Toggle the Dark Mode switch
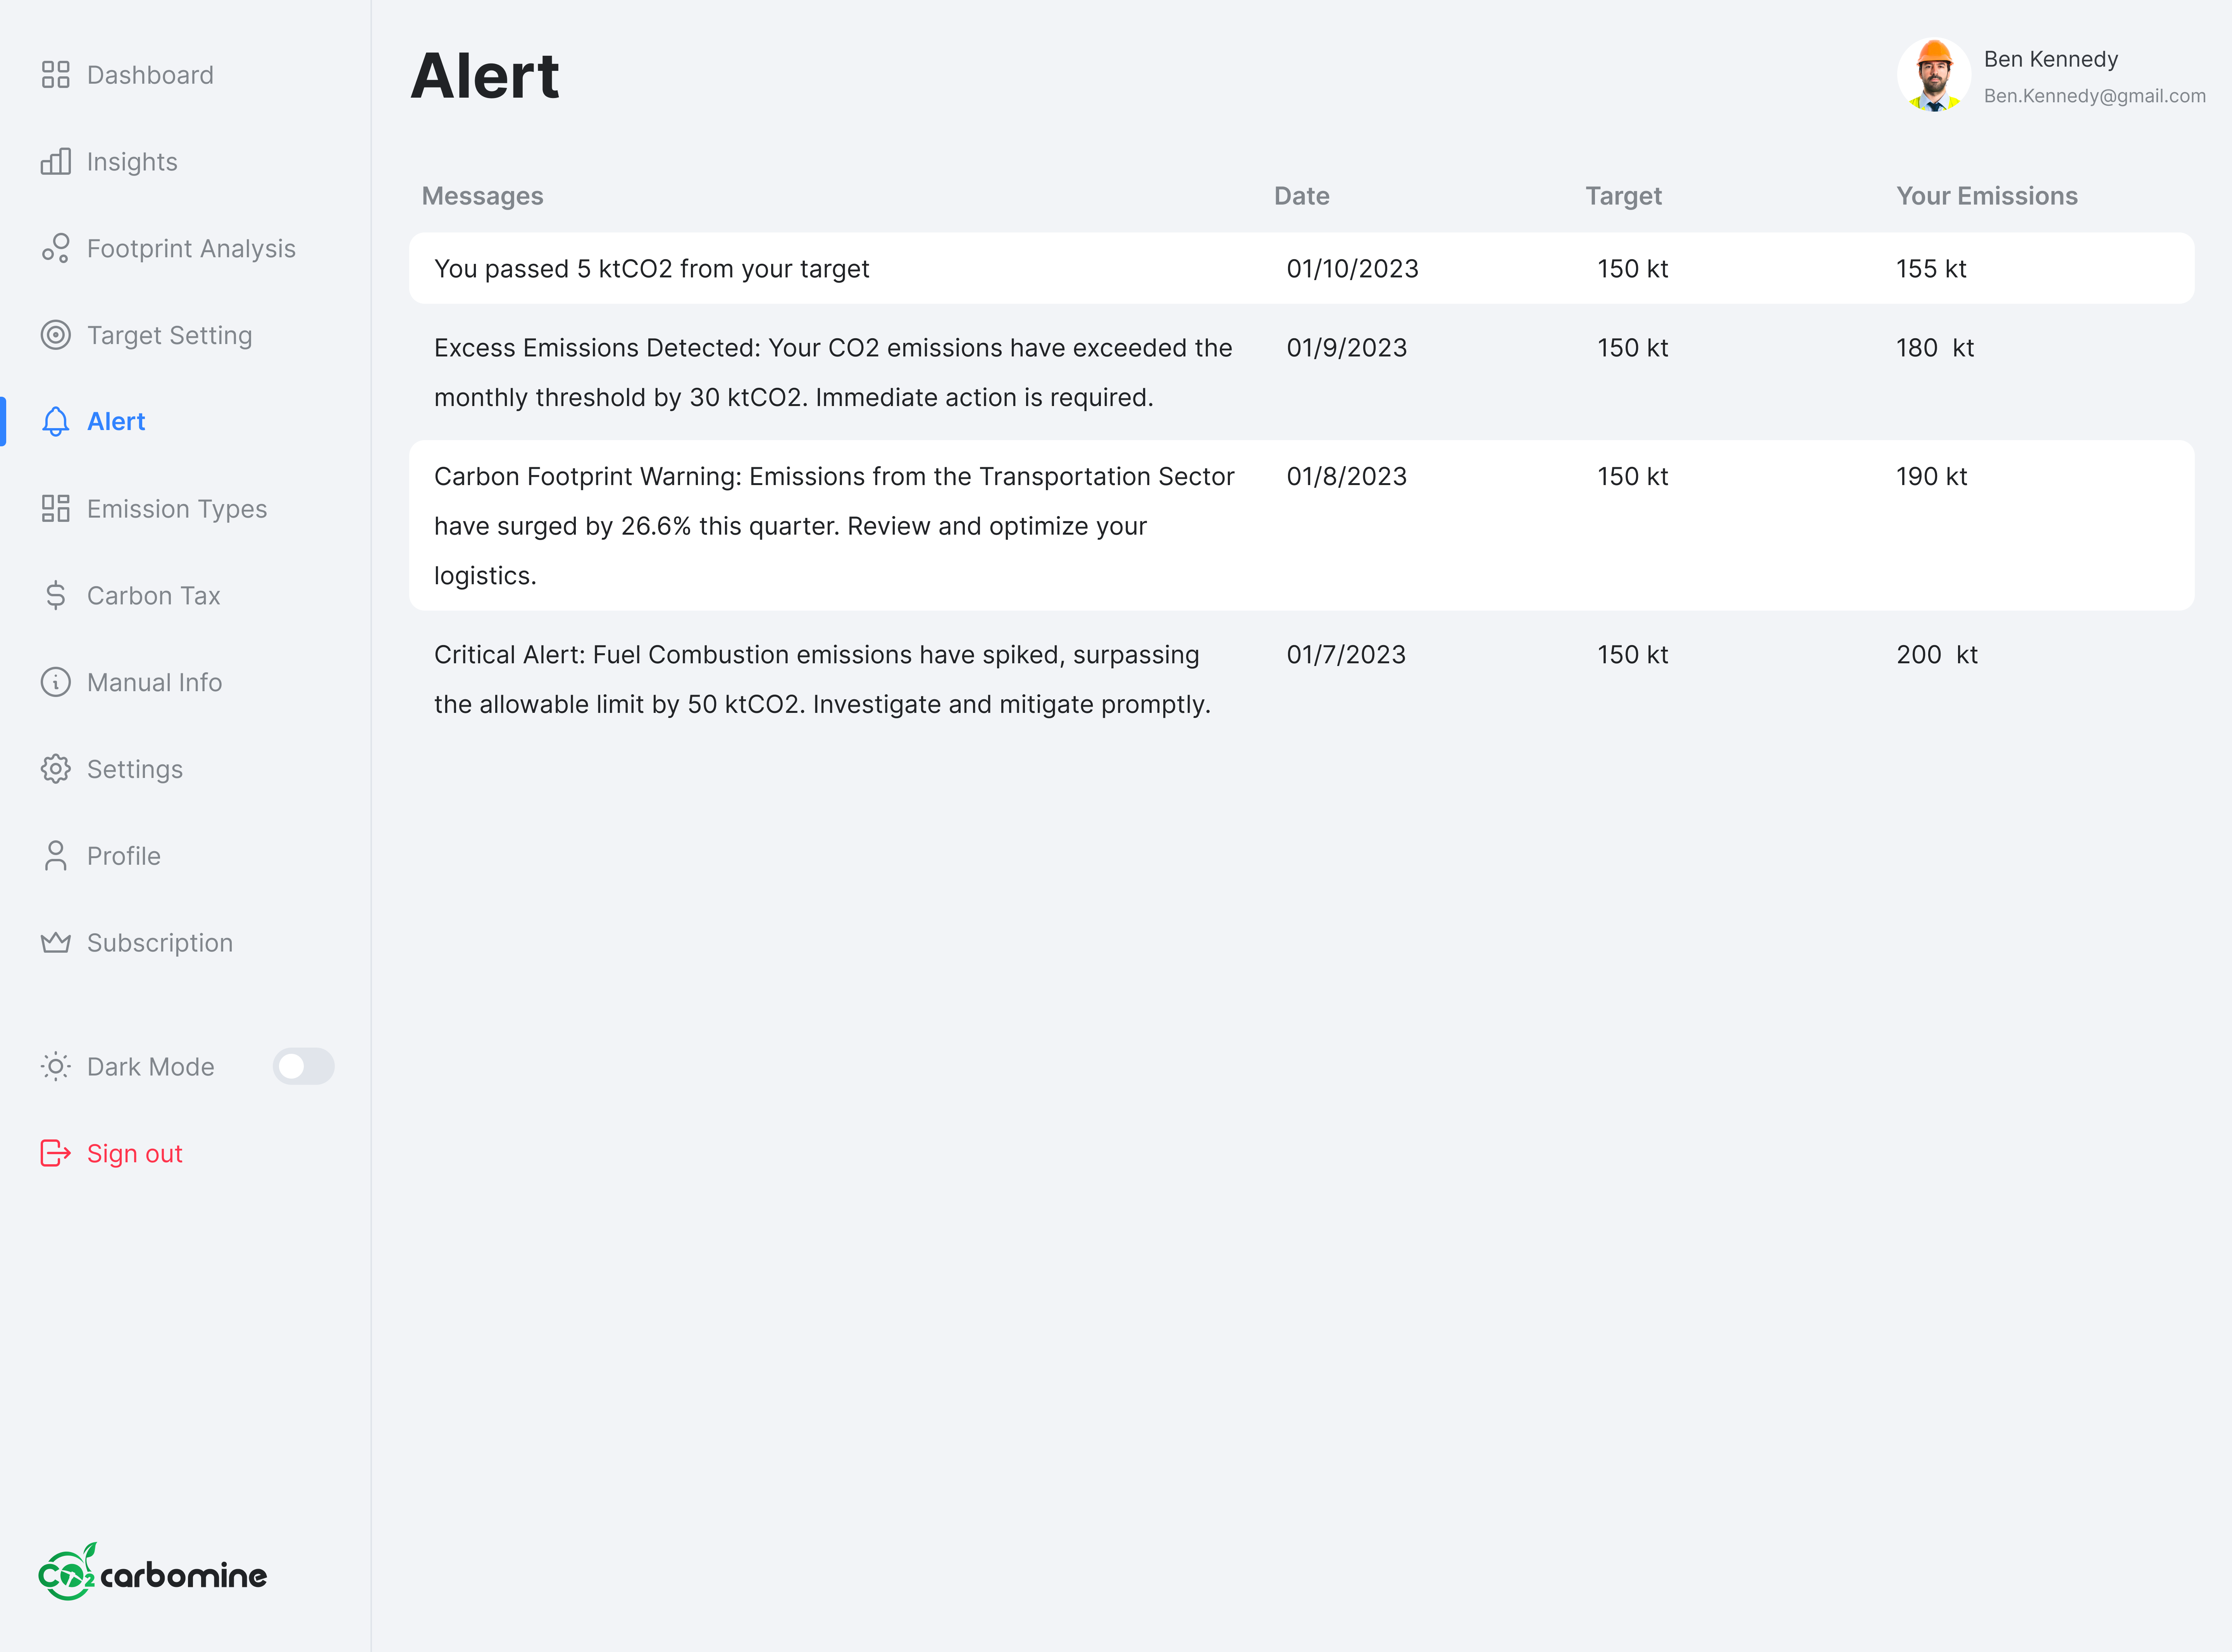 click(303, 1066)
